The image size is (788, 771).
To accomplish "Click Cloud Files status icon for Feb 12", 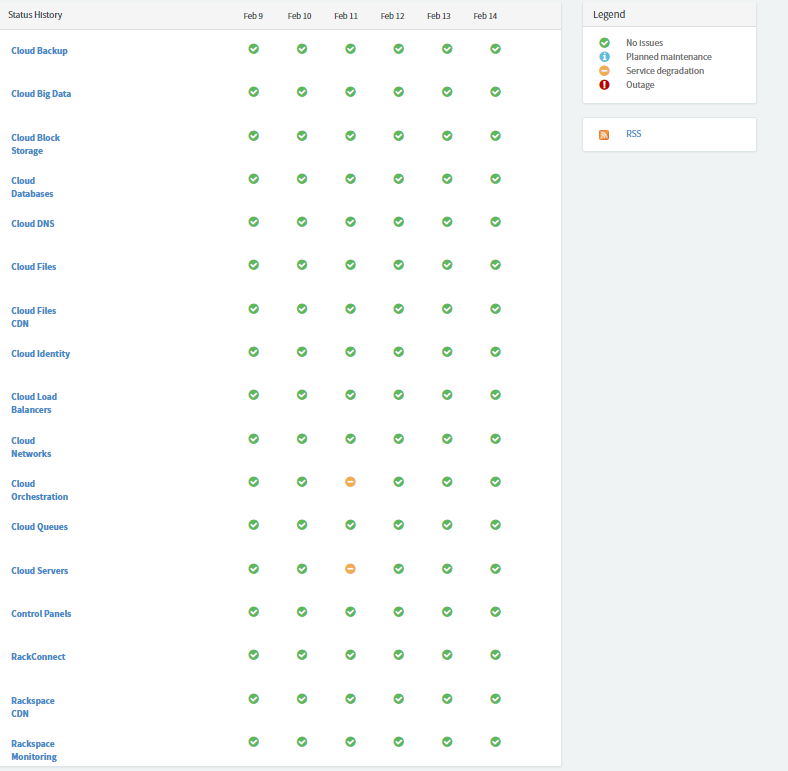I will 399,265.
